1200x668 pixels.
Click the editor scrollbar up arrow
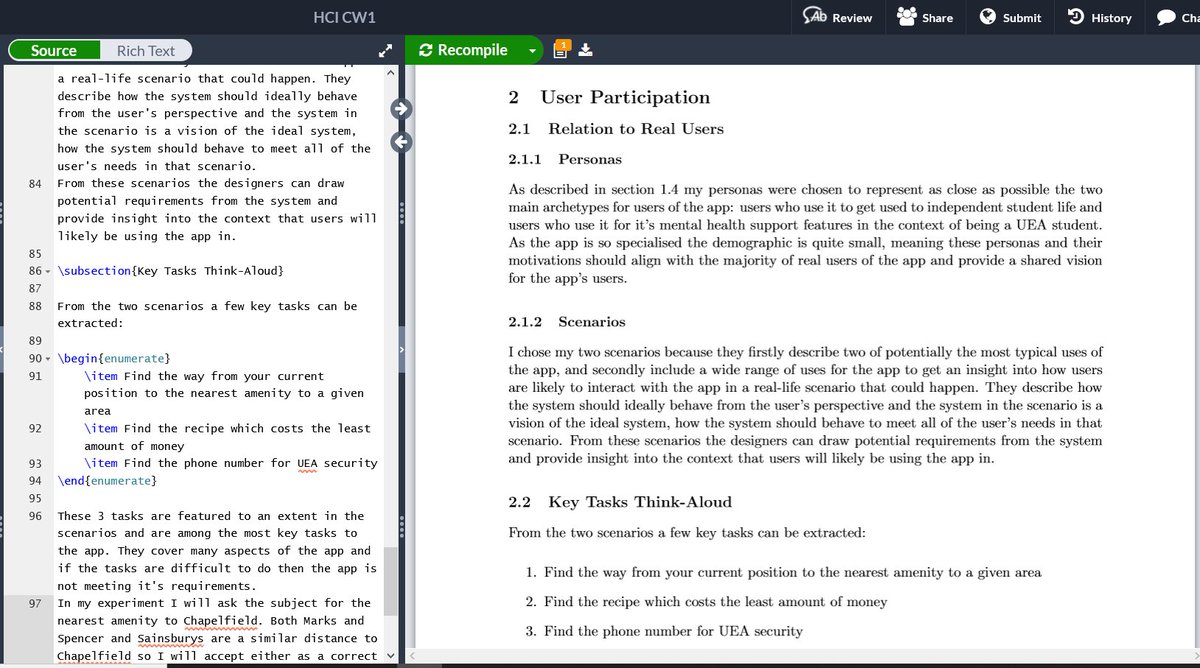point(390,73)
